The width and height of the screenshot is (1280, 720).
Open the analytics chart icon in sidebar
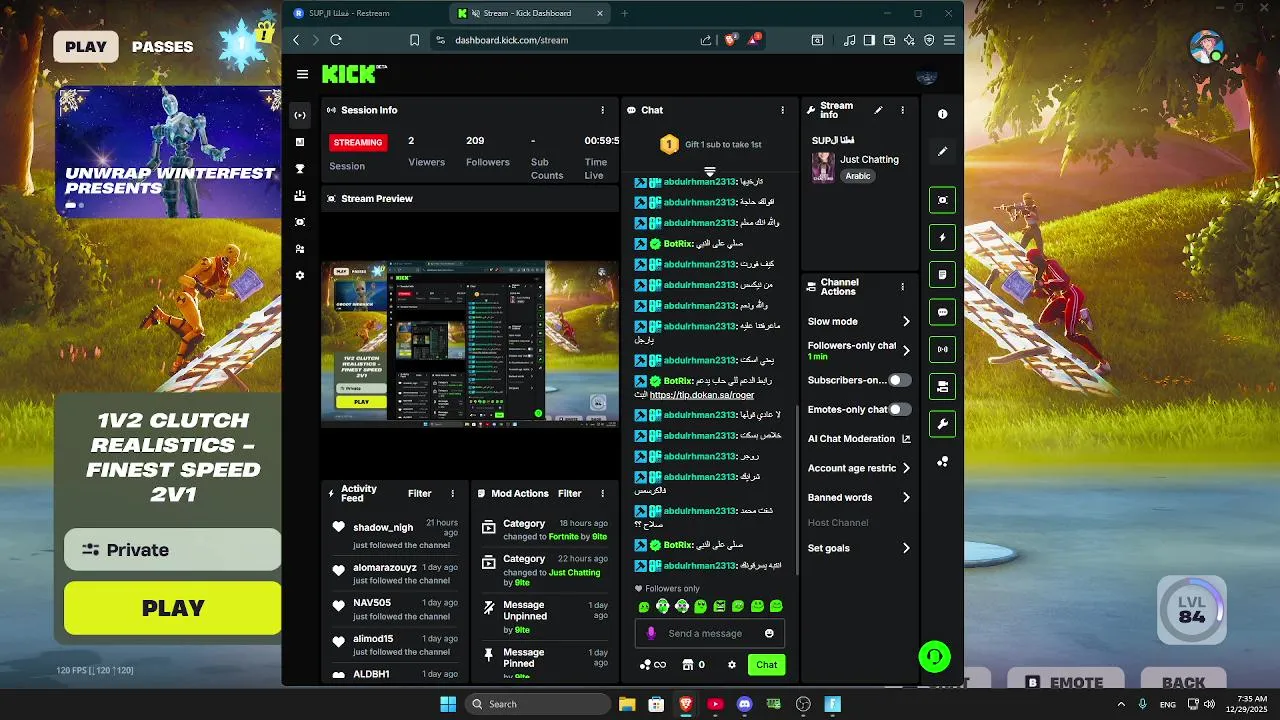300,142
